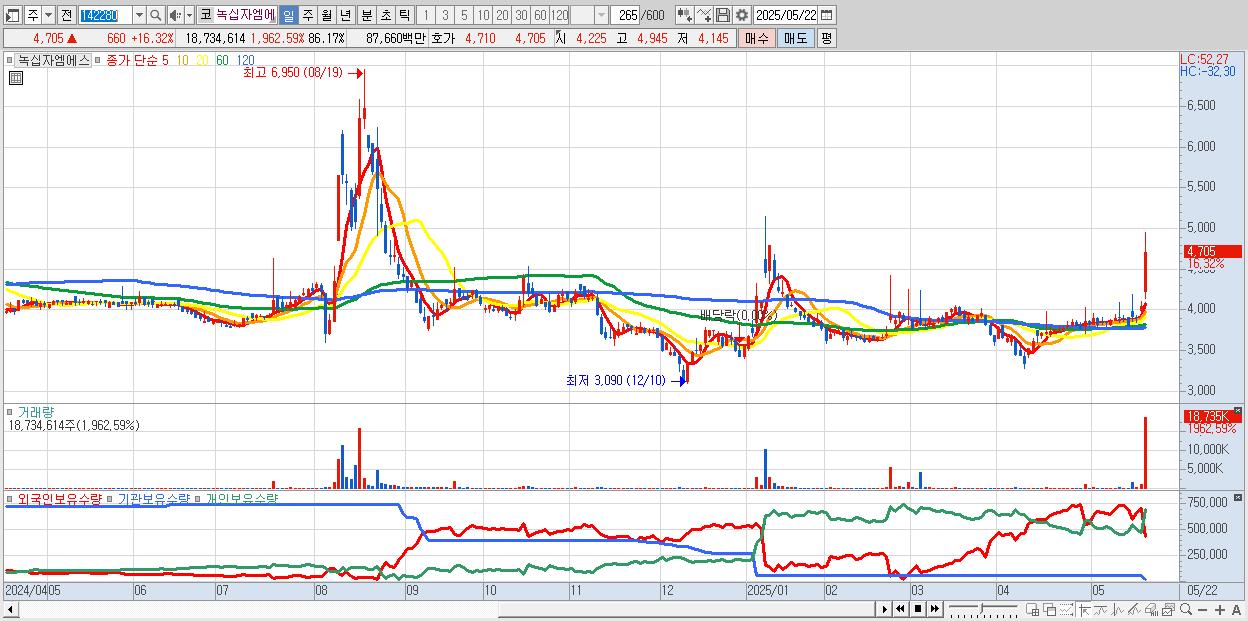Click the 매수 buy button
The image size is (1248, 621).
(x=757, y=38)
